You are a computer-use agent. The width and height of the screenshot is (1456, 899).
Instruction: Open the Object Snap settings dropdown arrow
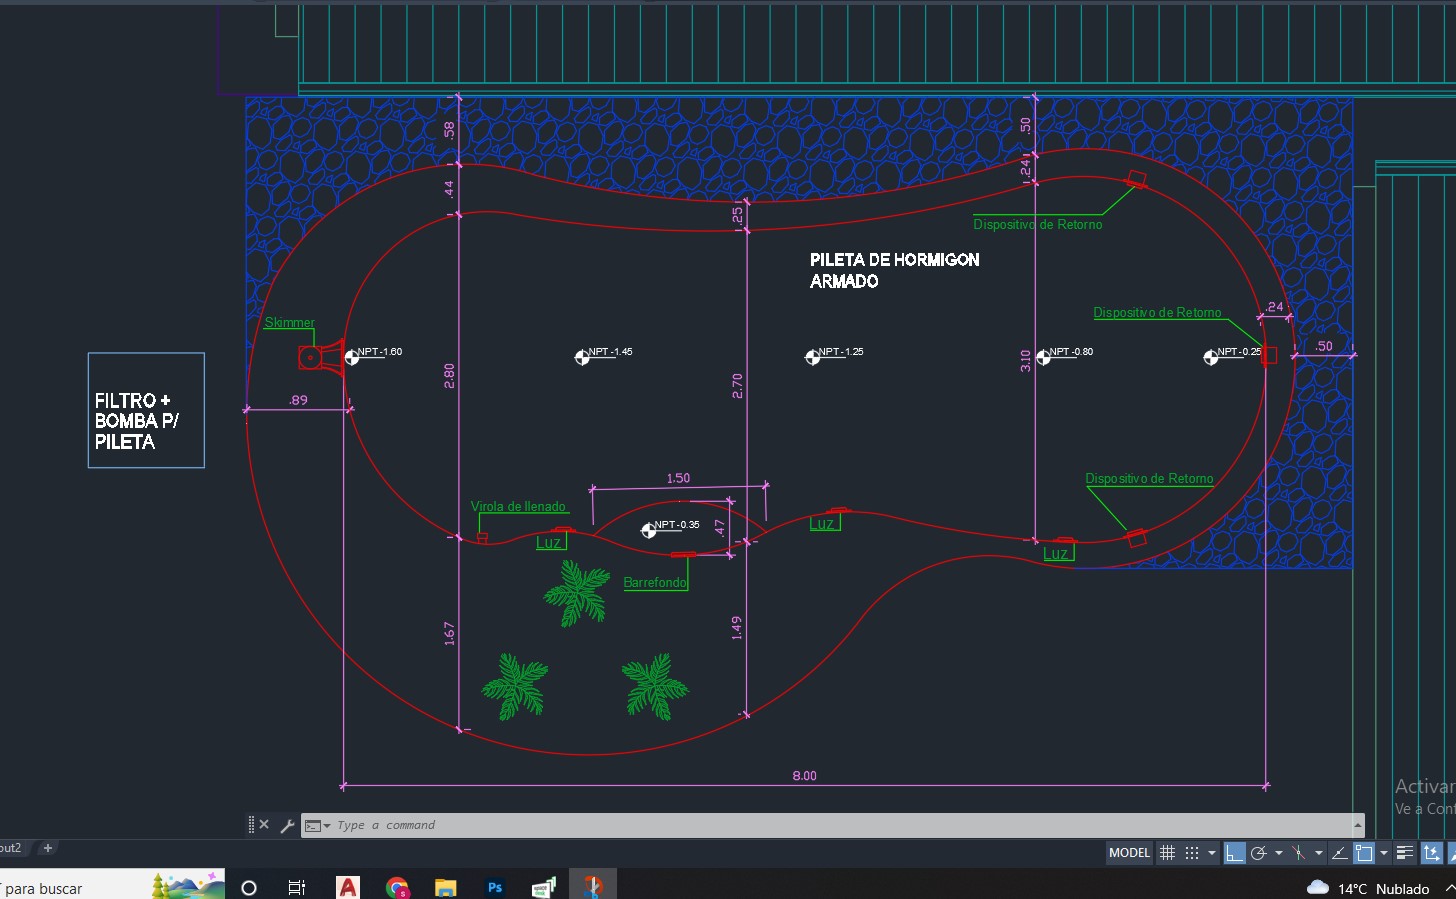click(x=1384, y=853)
